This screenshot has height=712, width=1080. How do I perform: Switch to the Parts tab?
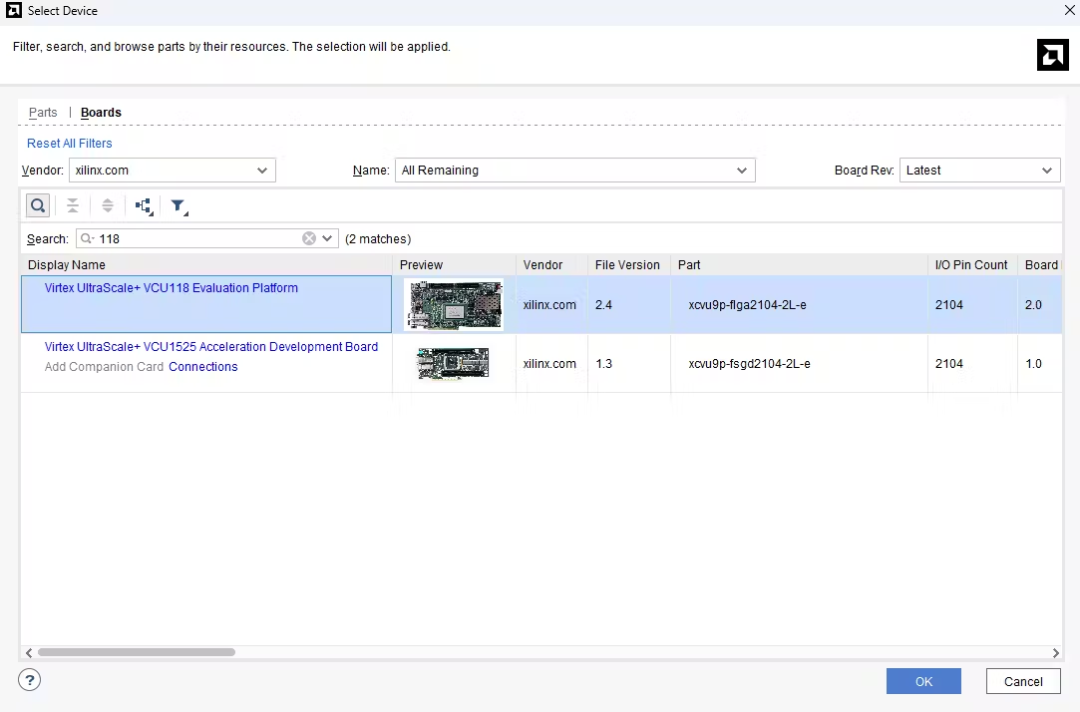tap(43, 113)
